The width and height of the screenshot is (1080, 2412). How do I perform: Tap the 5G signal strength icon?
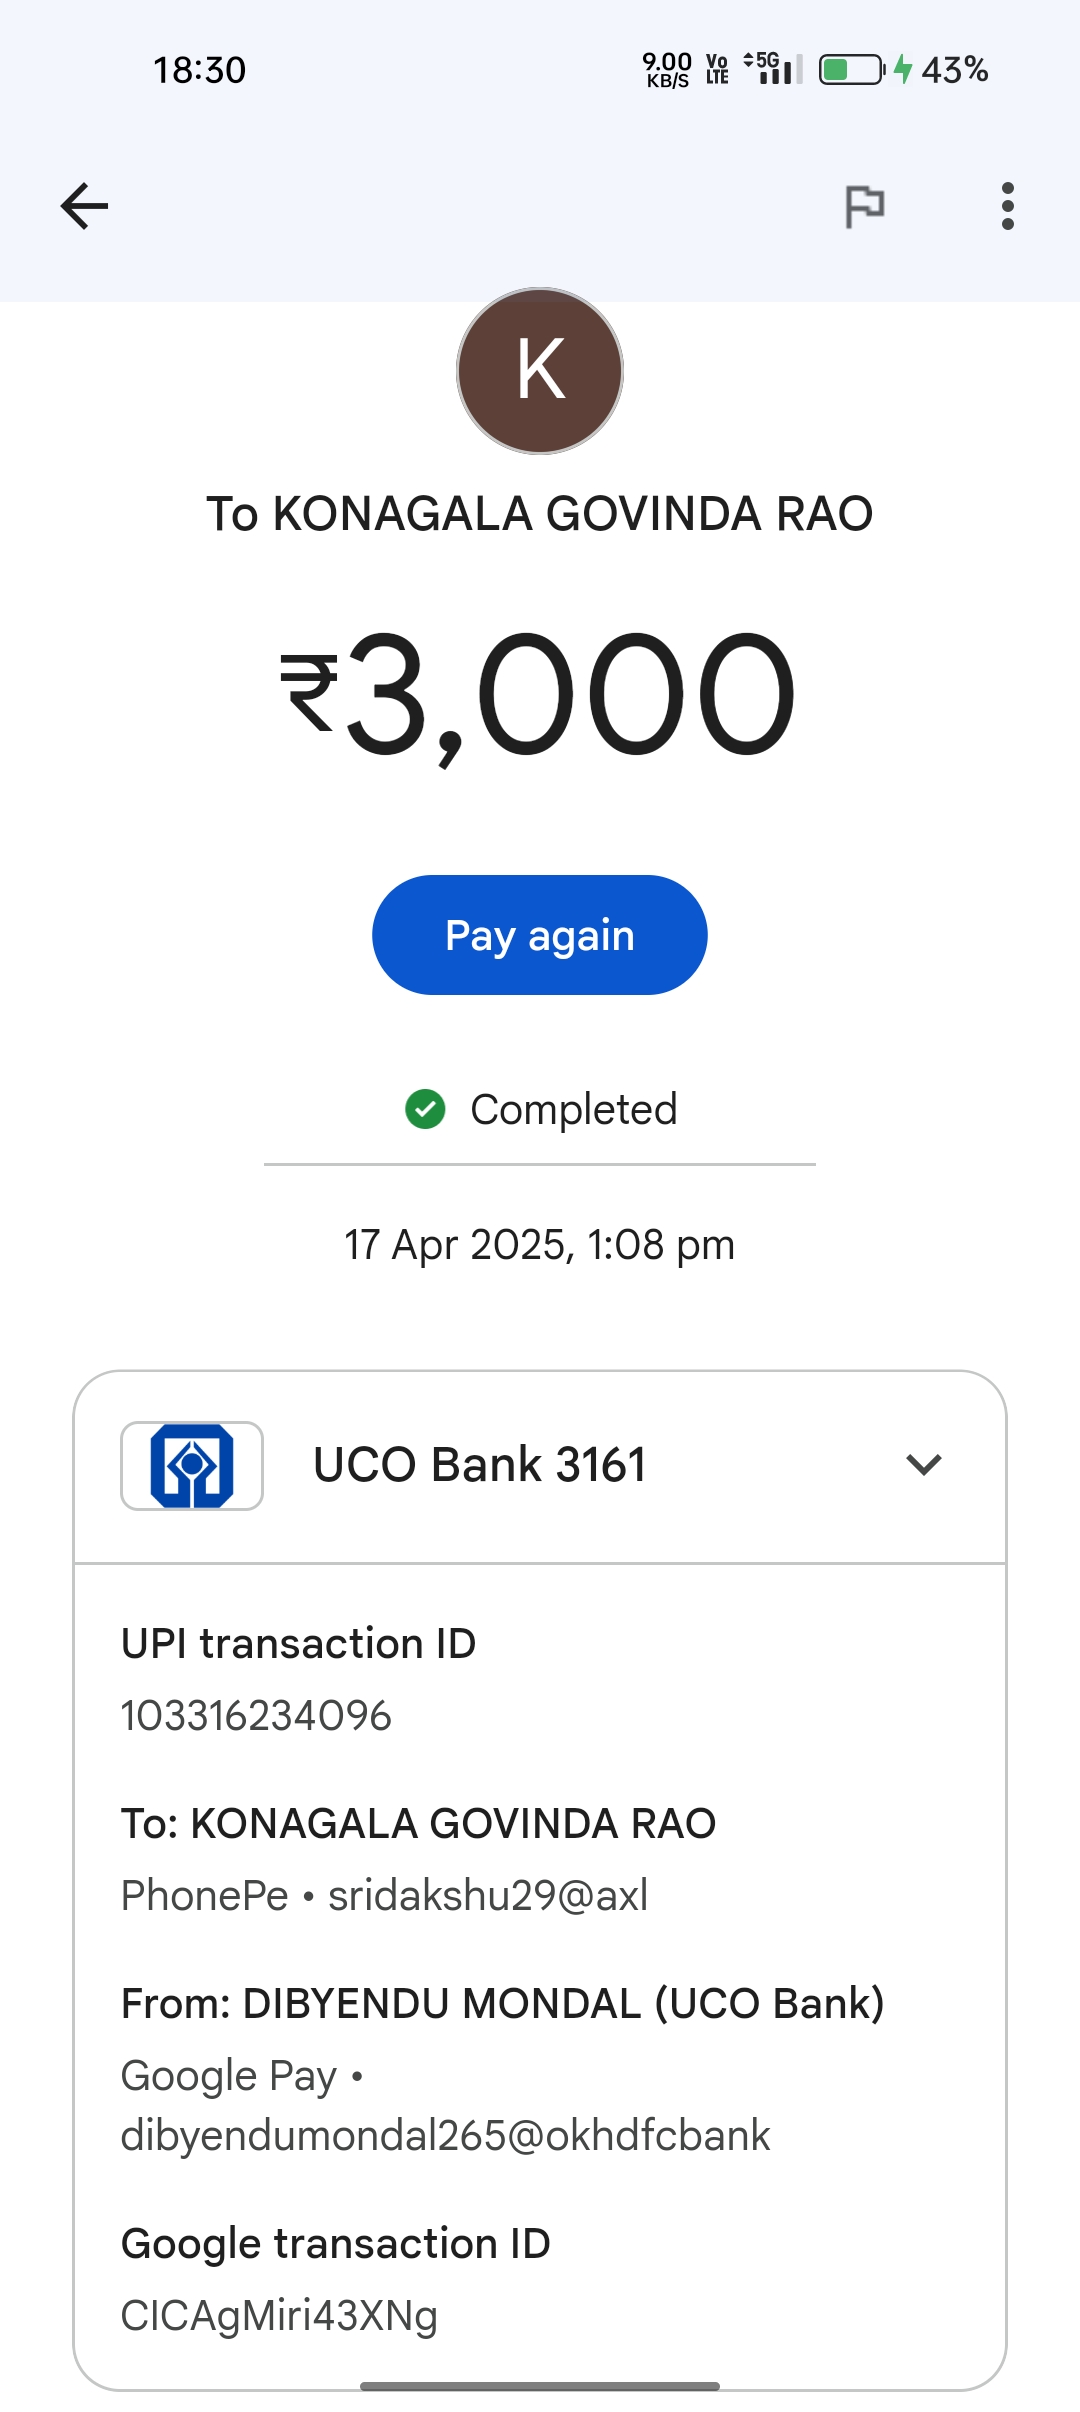click(773, 69)
